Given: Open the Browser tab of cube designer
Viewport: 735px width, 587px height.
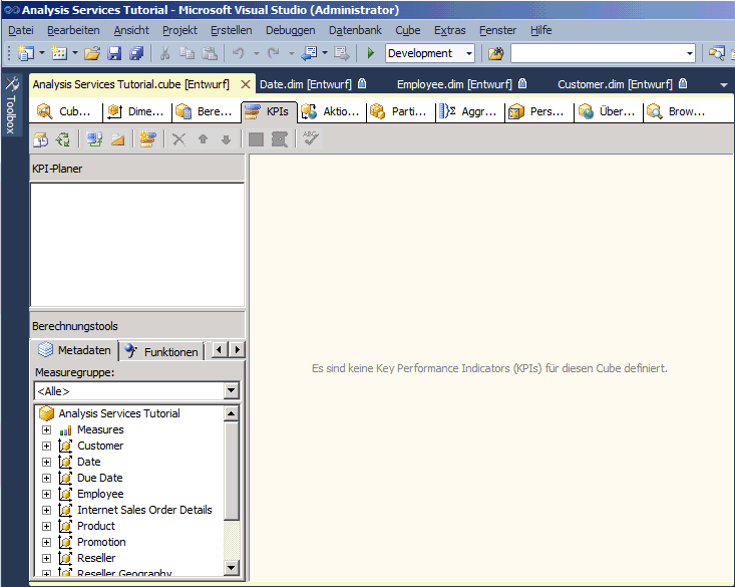Looking at the screenshot, I should [678, 111].
